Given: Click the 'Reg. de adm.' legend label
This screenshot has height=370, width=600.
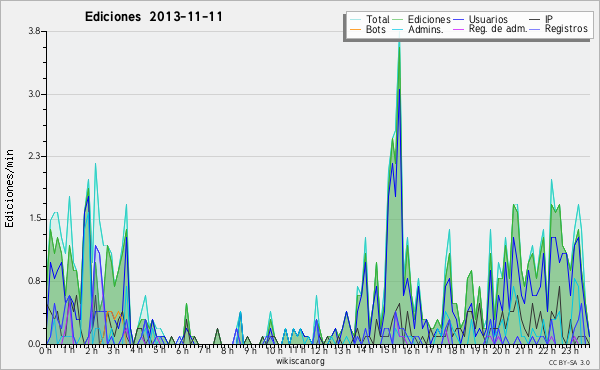Looking at the screenshot, I should 498,29.
